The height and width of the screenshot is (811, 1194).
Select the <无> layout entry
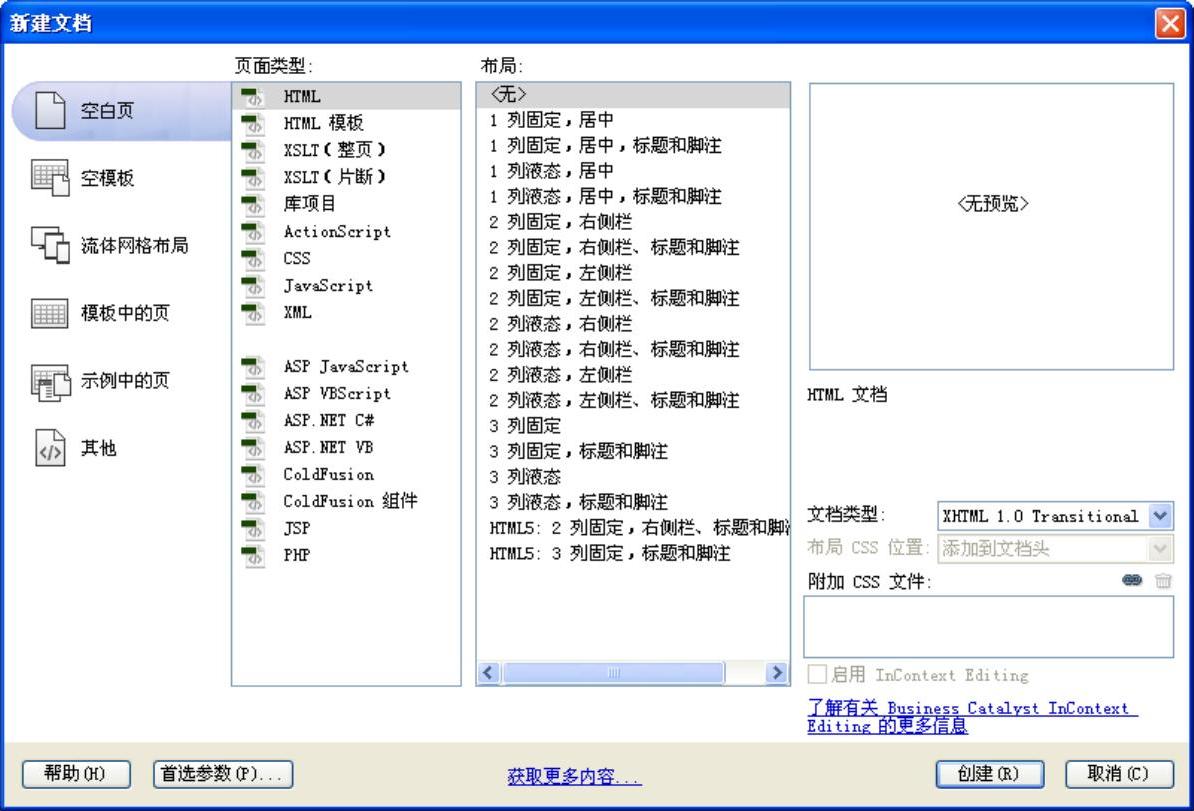634,94
